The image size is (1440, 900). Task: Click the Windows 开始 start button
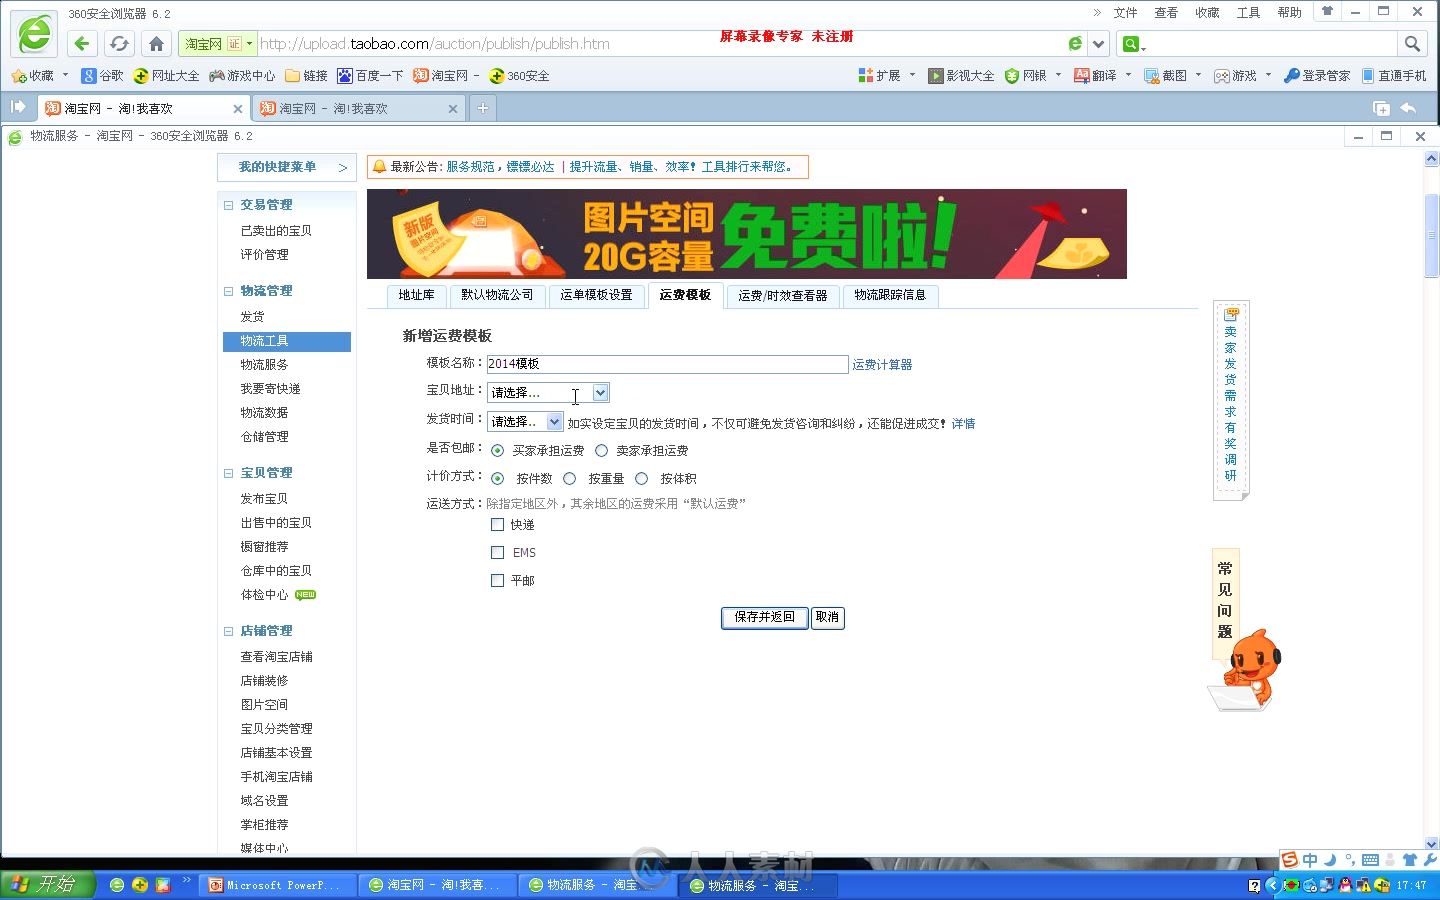coord(46,885)
